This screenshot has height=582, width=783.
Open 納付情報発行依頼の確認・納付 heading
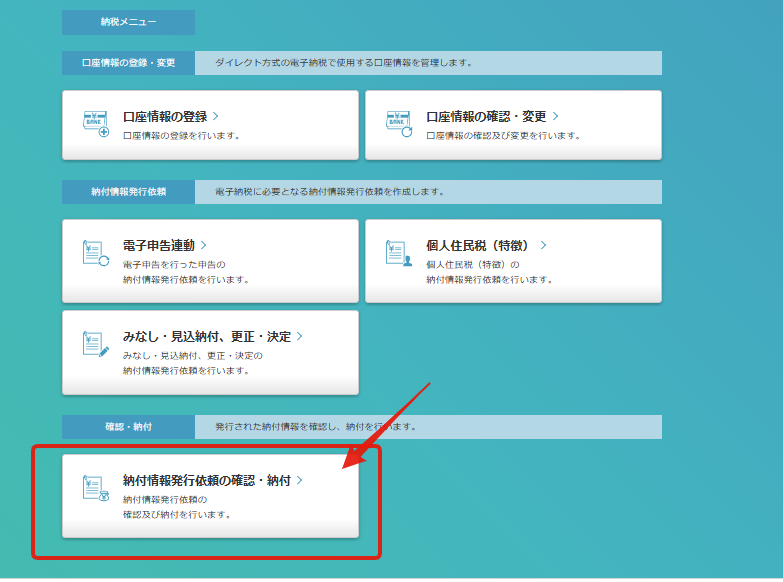tap(207, 480)
